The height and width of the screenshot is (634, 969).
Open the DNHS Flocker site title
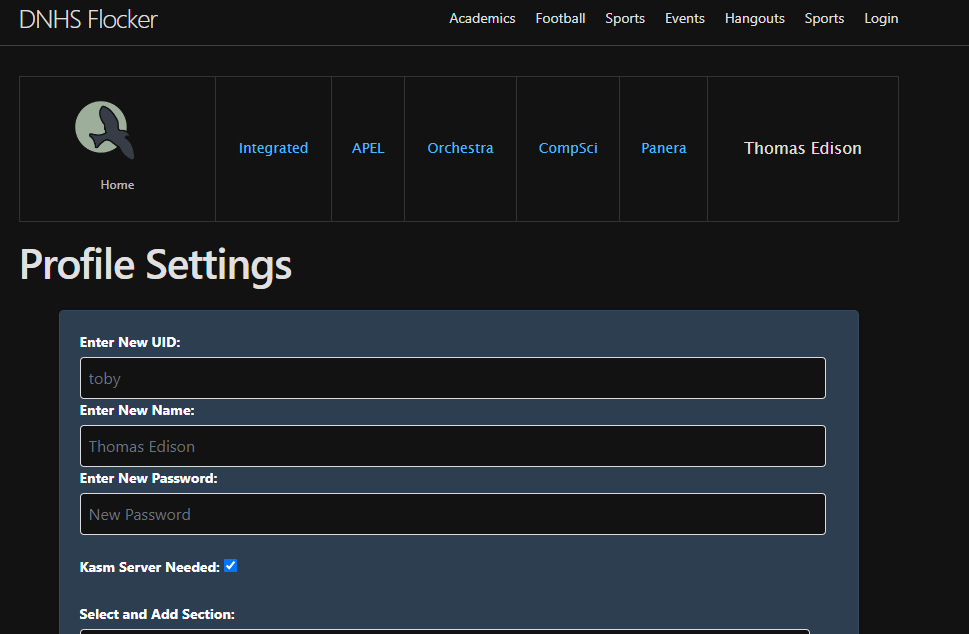(x=88, y=20)
